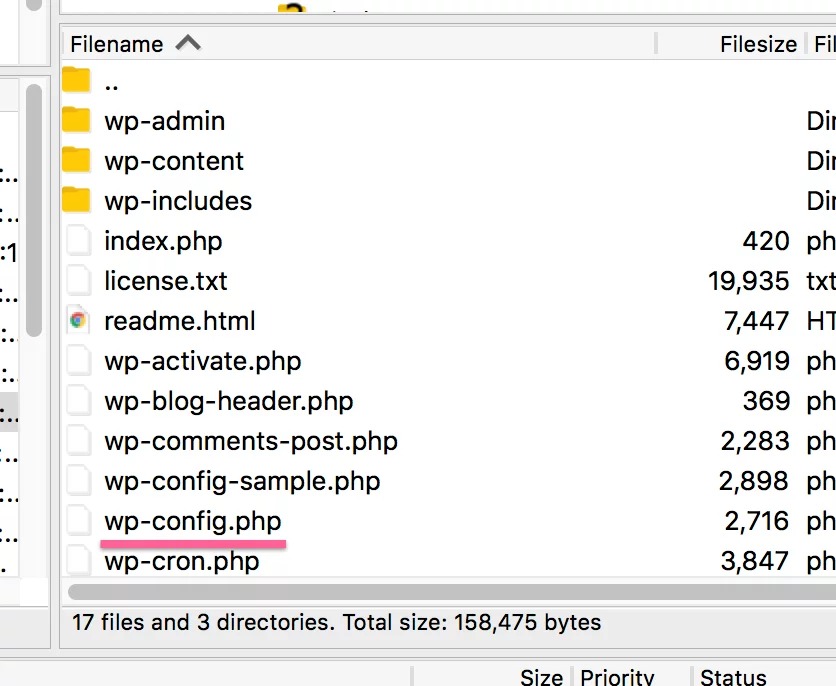
Task: Click the Chrome icon beside readme.html
Action: click(x=79, y=320)
